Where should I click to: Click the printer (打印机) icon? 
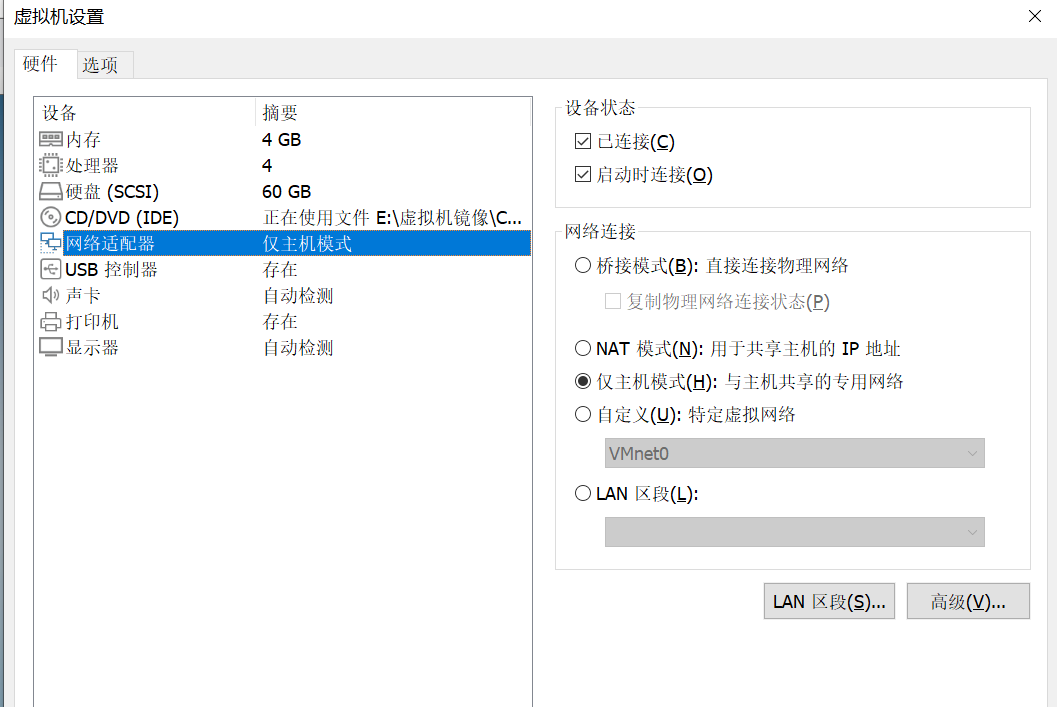[51, 321]
